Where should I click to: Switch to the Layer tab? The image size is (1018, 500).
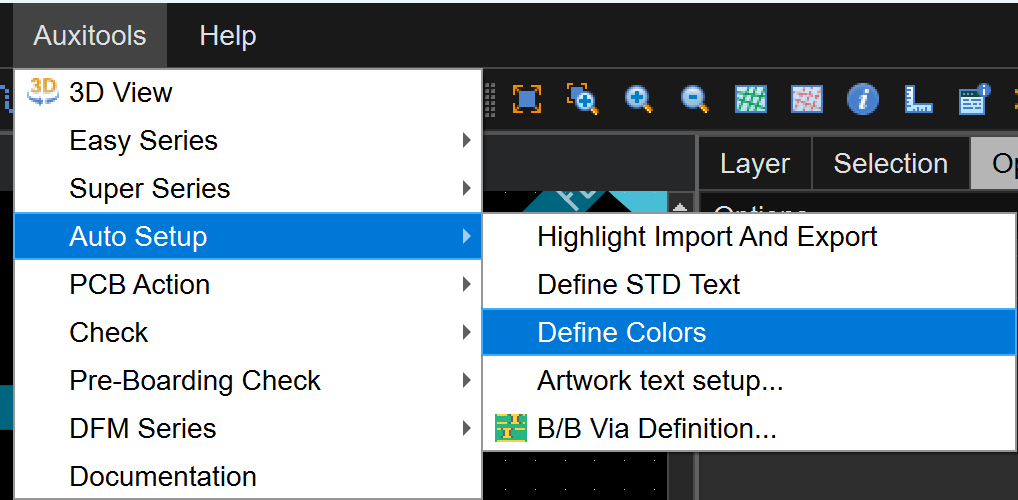click(754, 164)
